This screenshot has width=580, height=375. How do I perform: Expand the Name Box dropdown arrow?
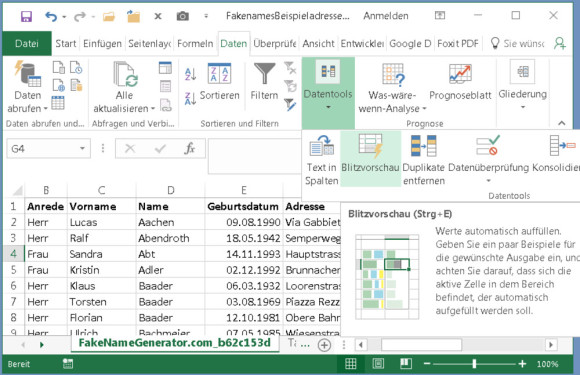coord(82,149)
